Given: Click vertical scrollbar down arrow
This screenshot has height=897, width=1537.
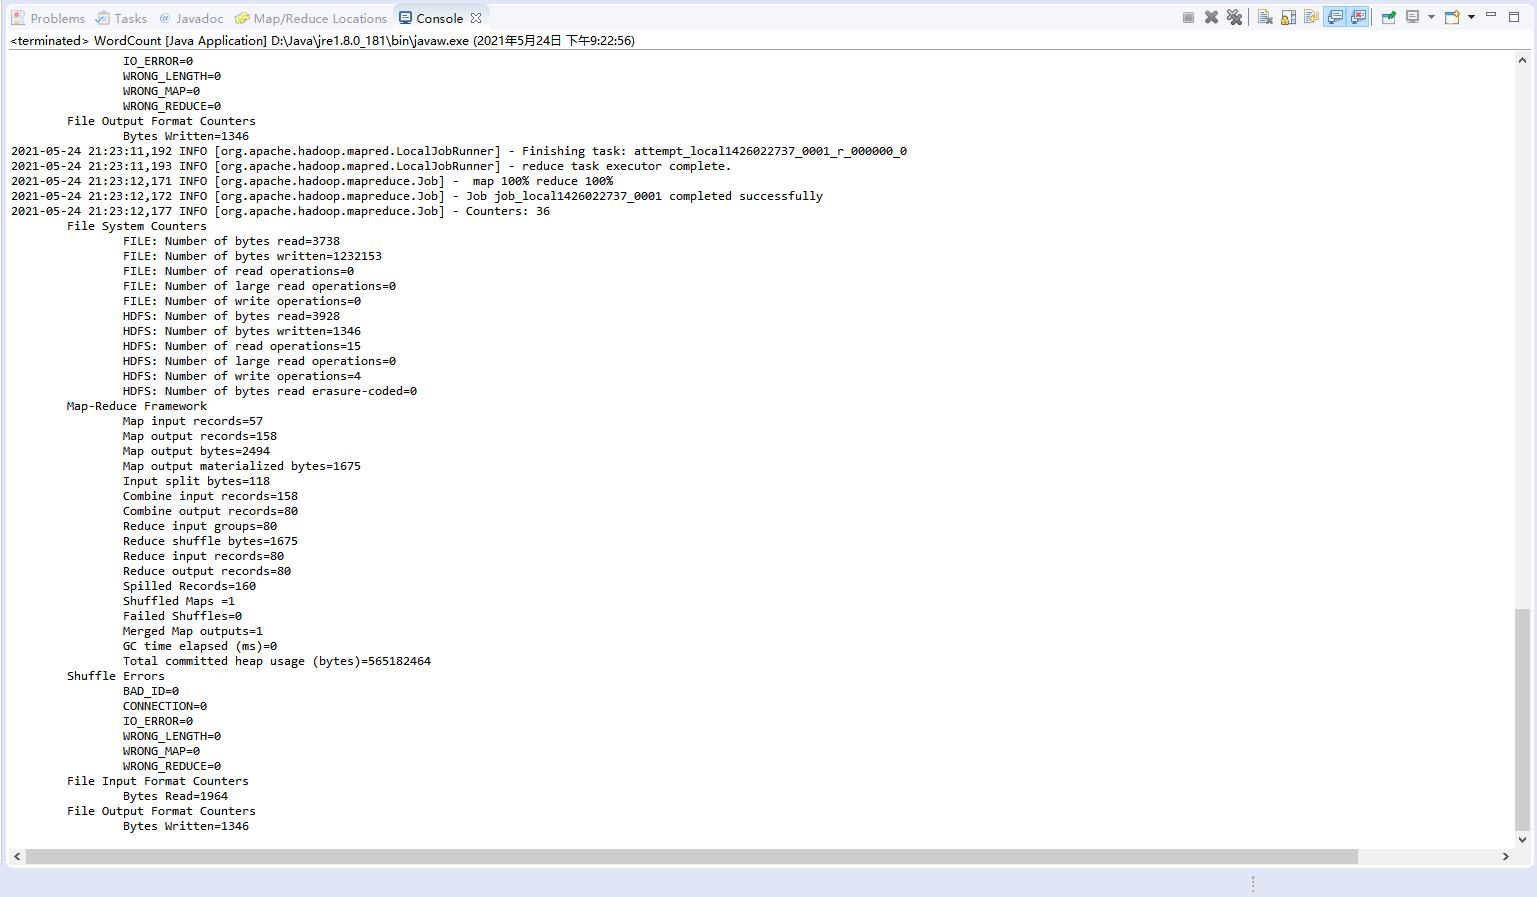Looking at the screenshot, I should point(1522,839).
